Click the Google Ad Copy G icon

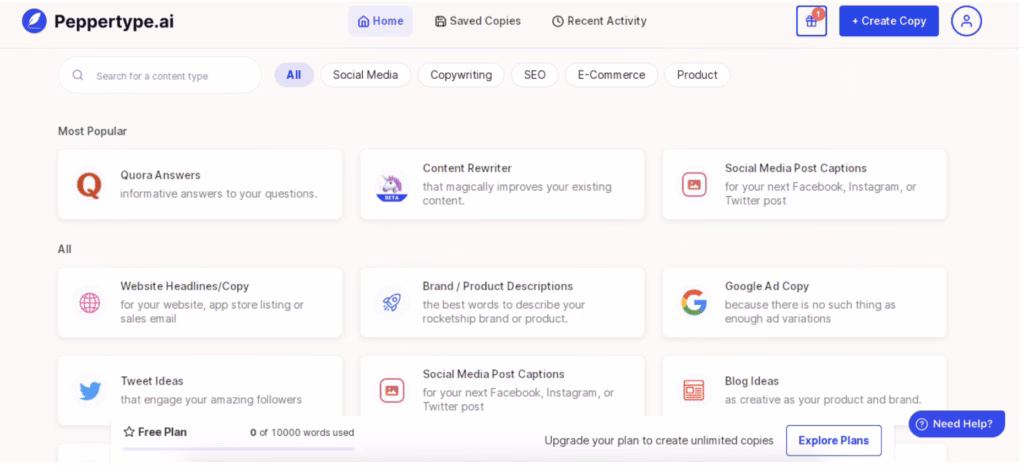(x=693, y=302)
